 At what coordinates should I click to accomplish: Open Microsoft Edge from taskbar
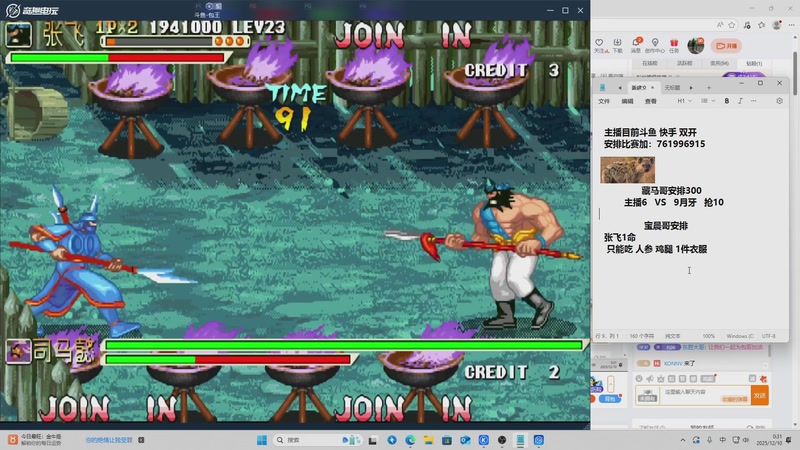pyautogui.click(x=410, y=440)
